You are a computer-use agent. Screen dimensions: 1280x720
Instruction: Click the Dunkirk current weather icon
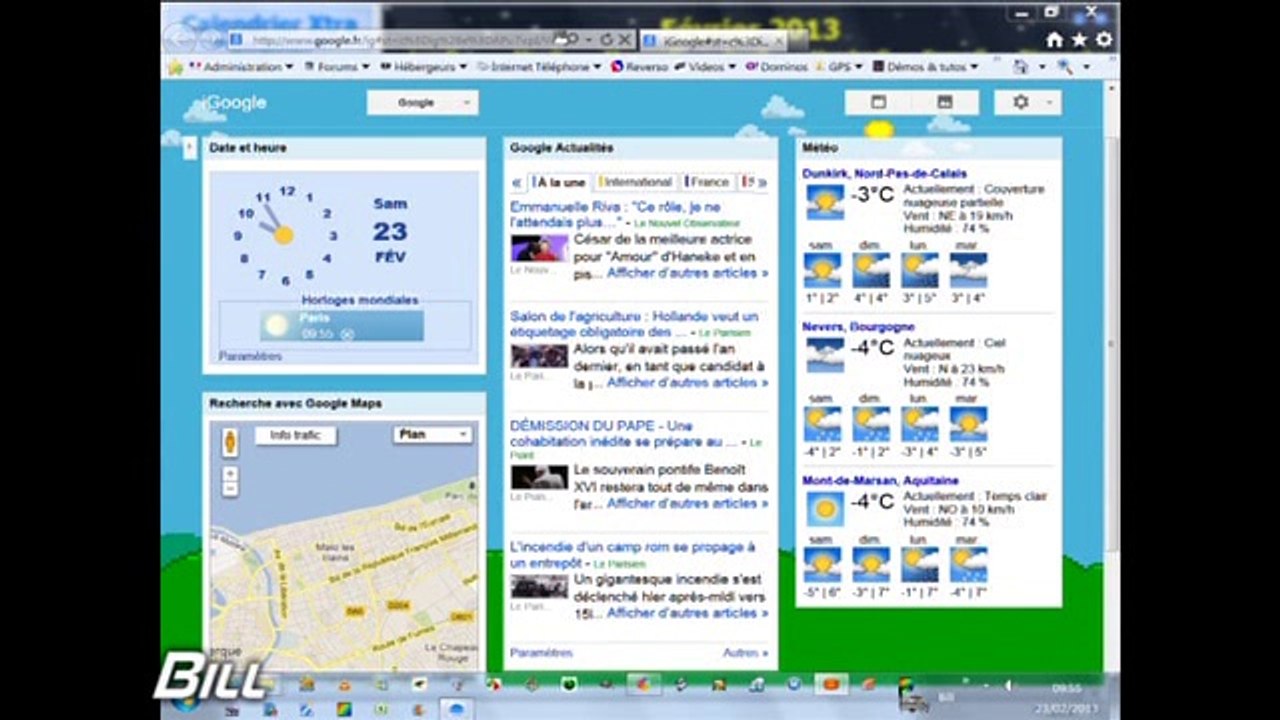pyautogui.click(x=825, y=201)
